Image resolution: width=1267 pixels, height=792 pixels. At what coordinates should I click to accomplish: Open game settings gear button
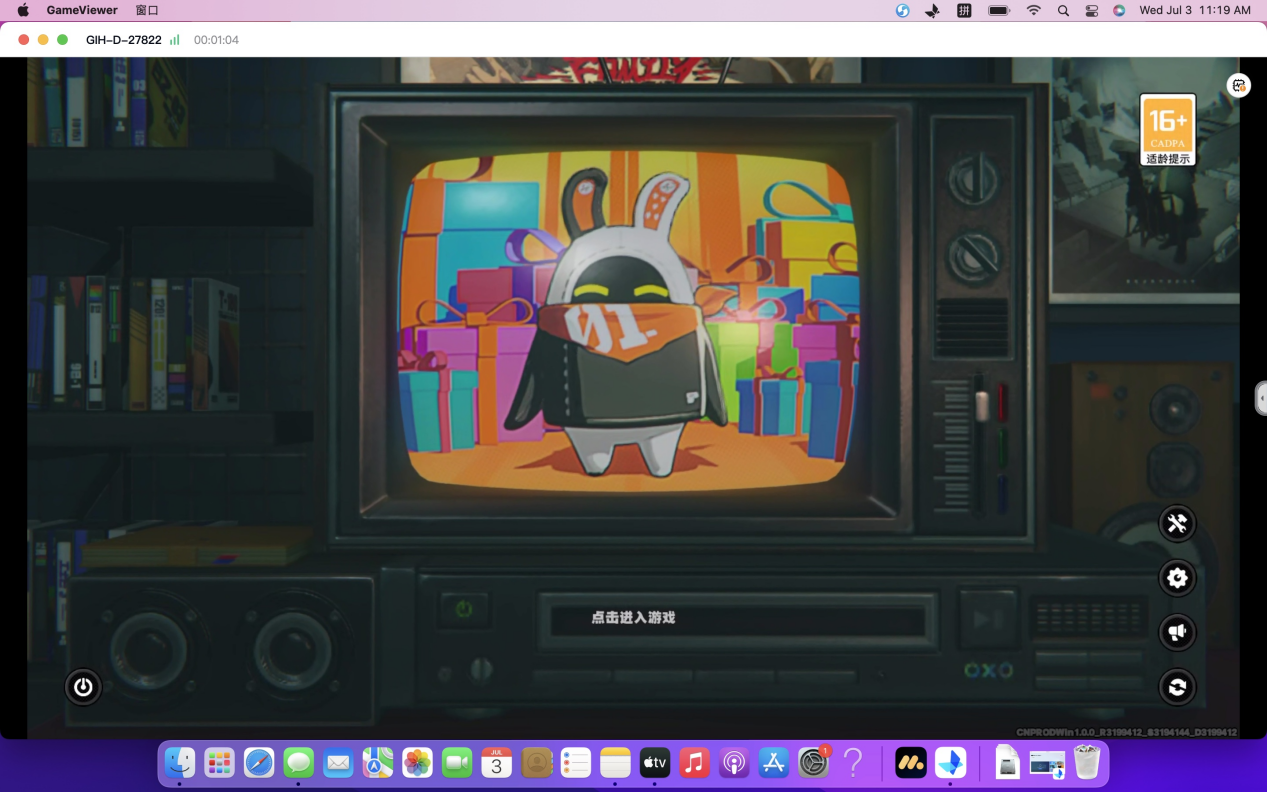1177,578
